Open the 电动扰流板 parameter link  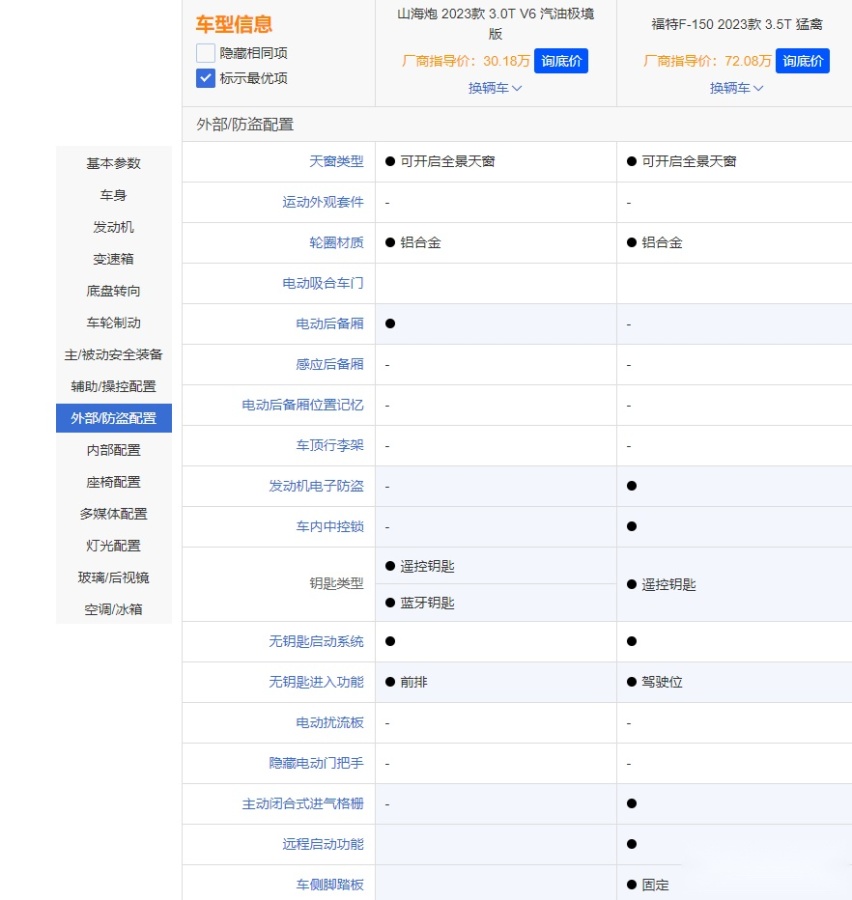pos(330,723)
